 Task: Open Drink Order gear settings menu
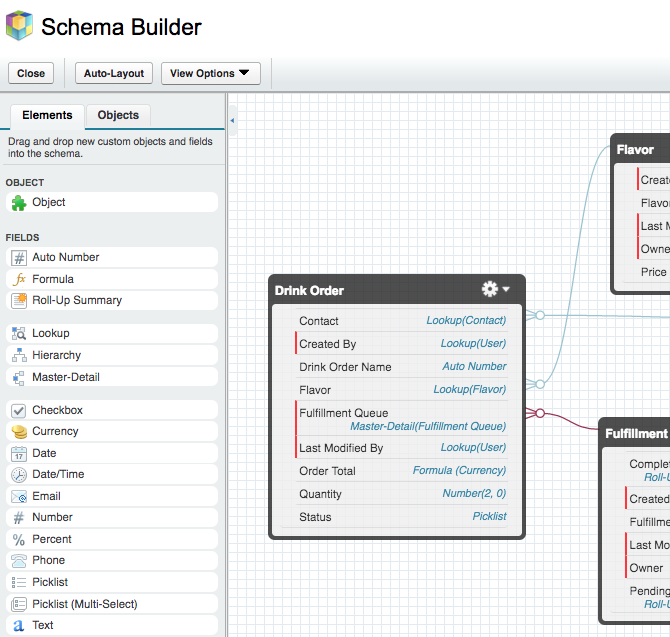(495, 289)
